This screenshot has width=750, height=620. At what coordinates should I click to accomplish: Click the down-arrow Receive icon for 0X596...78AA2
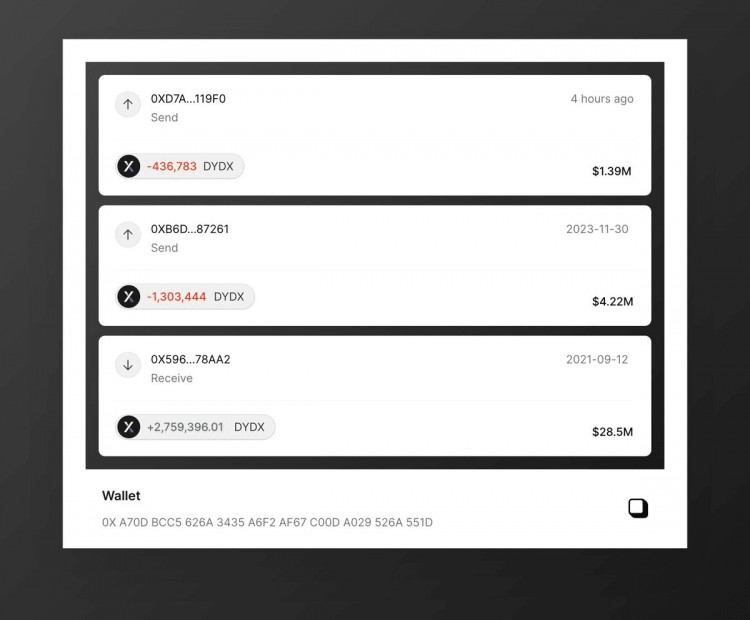[128, 365]
